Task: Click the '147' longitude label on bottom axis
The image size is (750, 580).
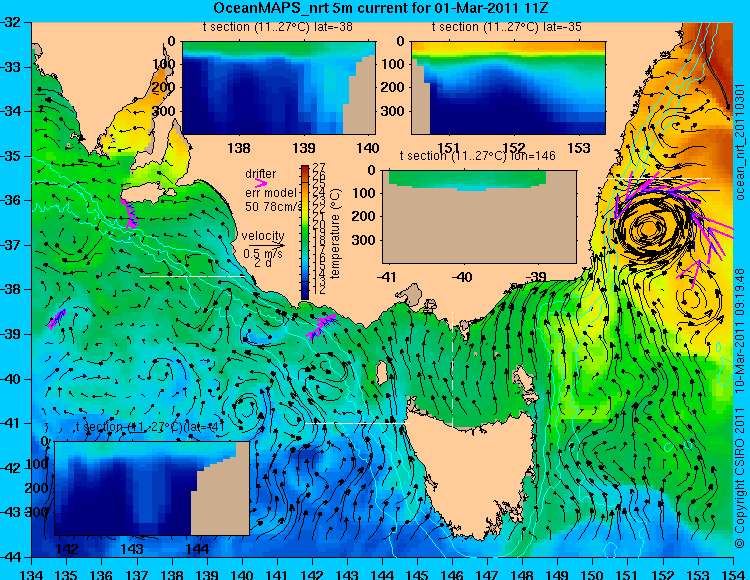Action: tap(487, 574)
